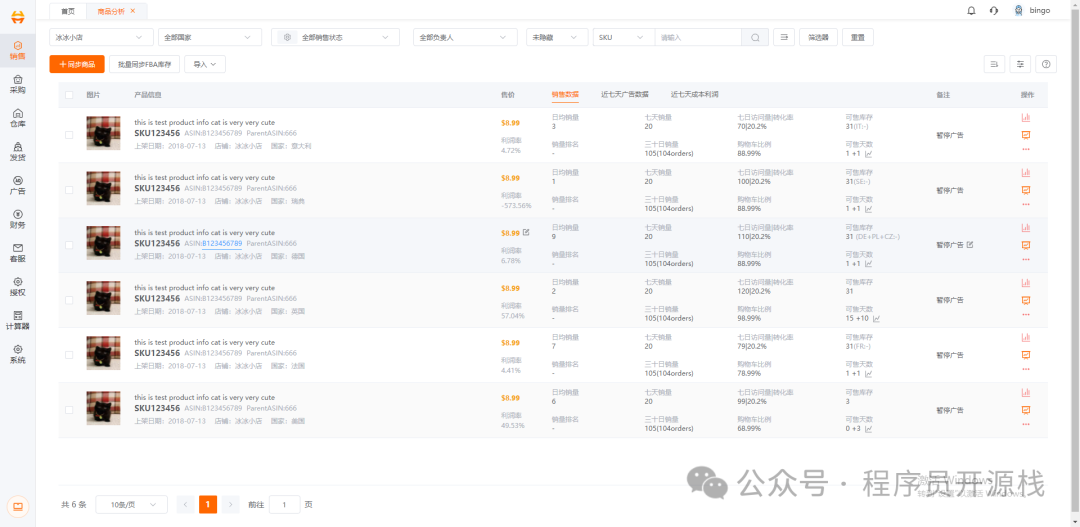Image resolution: width=1080 pixels, height=527 pixels.
Task: Click the 前往 page number input
Action: click(284, 504)
